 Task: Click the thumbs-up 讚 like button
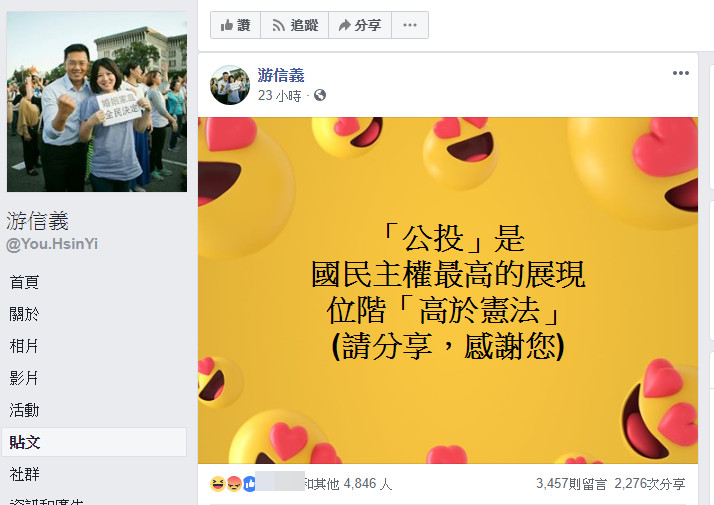click(x=235, y=25)
